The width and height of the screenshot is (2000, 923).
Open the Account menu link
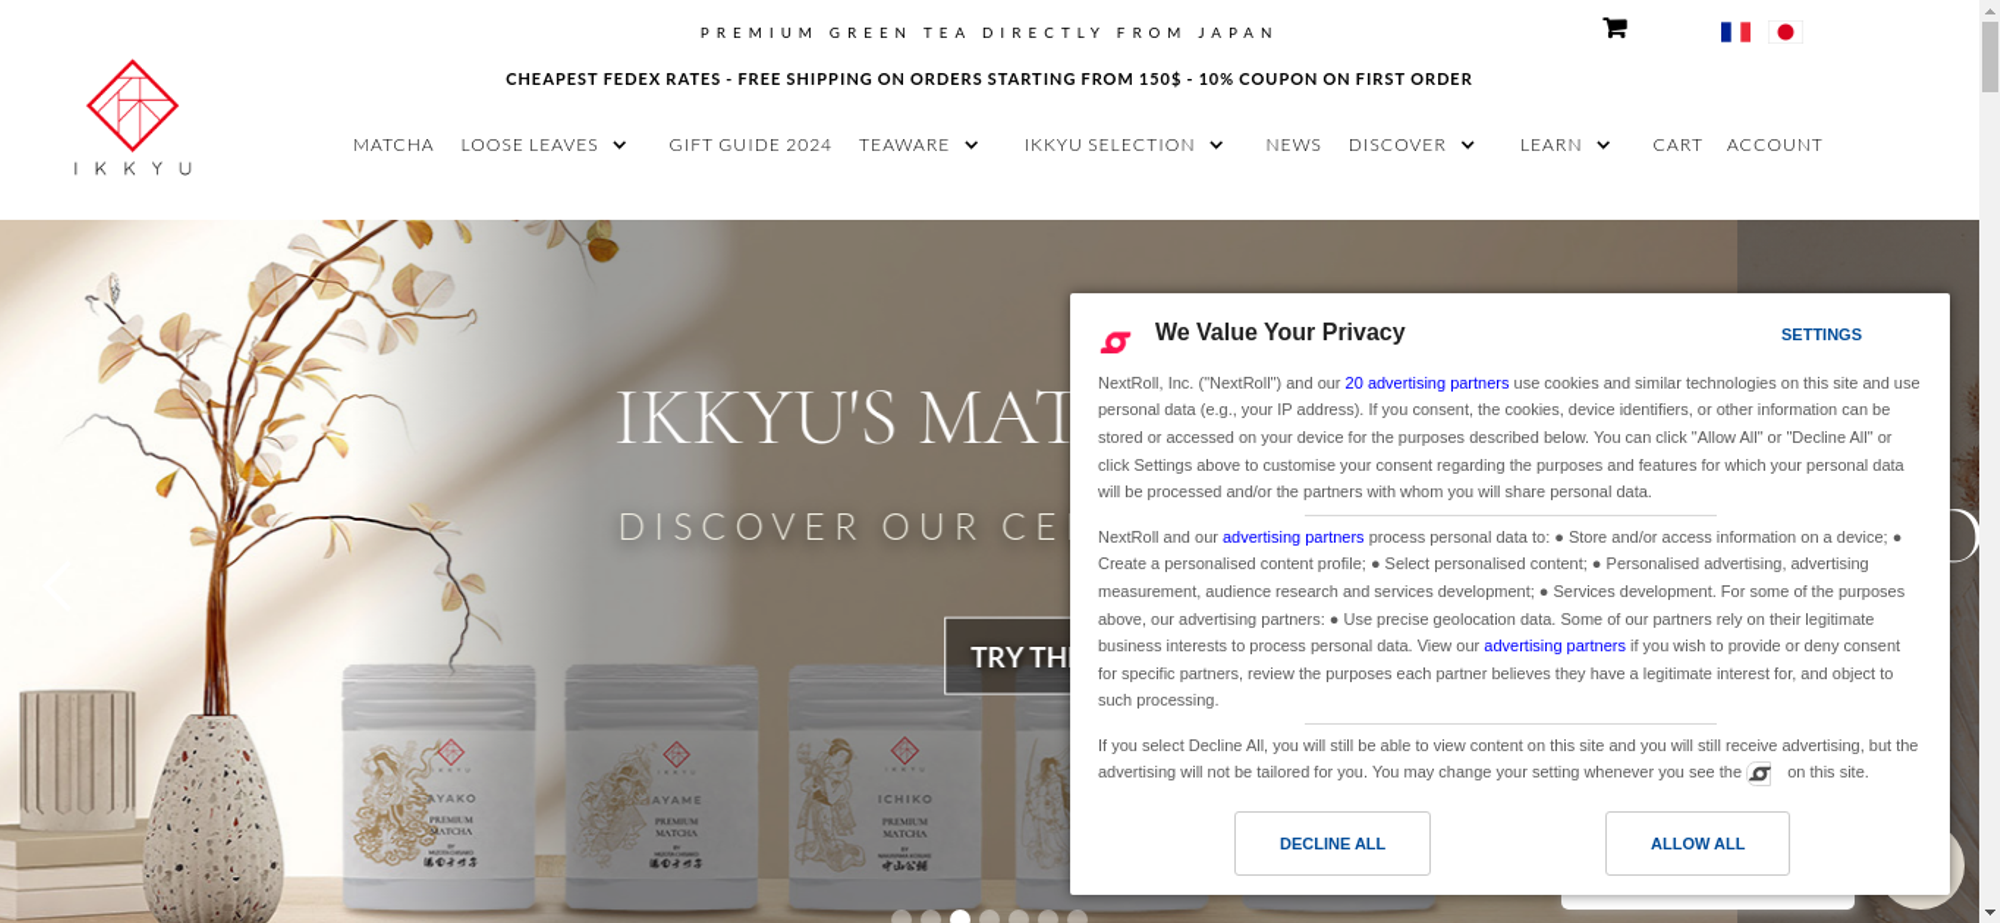click(x=1774, y=145)
